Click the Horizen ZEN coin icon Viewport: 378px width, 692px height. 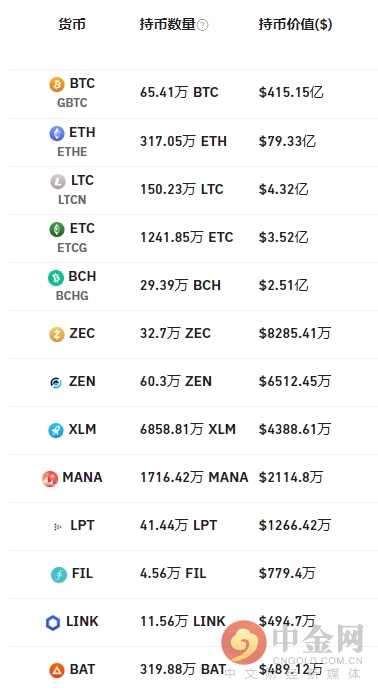56,383
